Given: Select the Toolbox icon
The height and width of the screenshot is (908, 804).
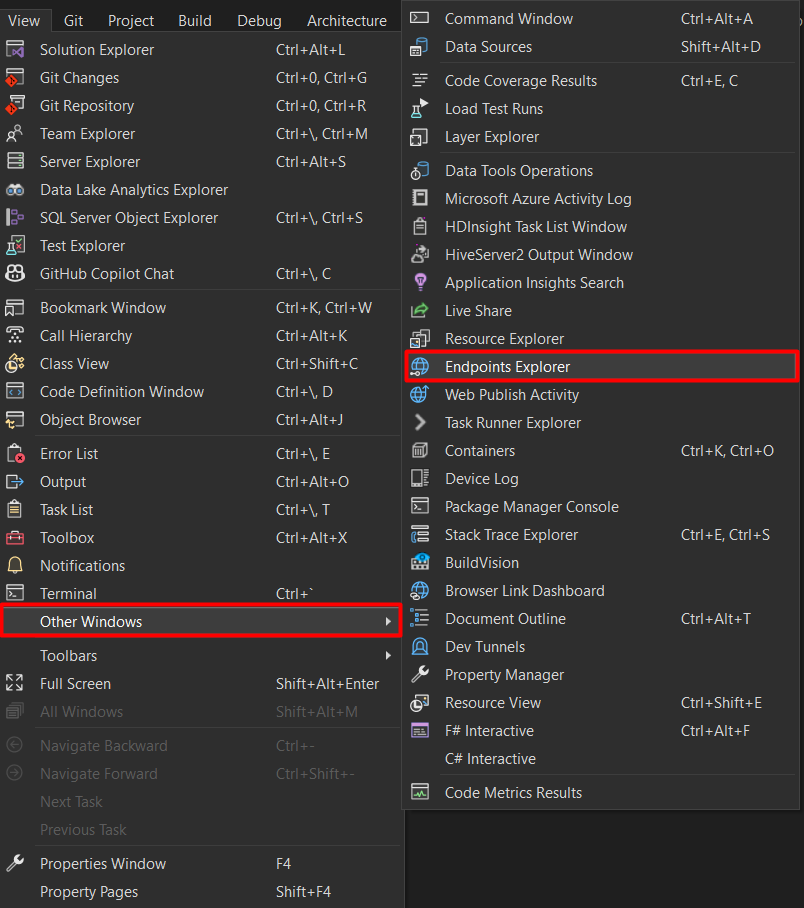Looking at the screenshot, I should click(15, 537).
